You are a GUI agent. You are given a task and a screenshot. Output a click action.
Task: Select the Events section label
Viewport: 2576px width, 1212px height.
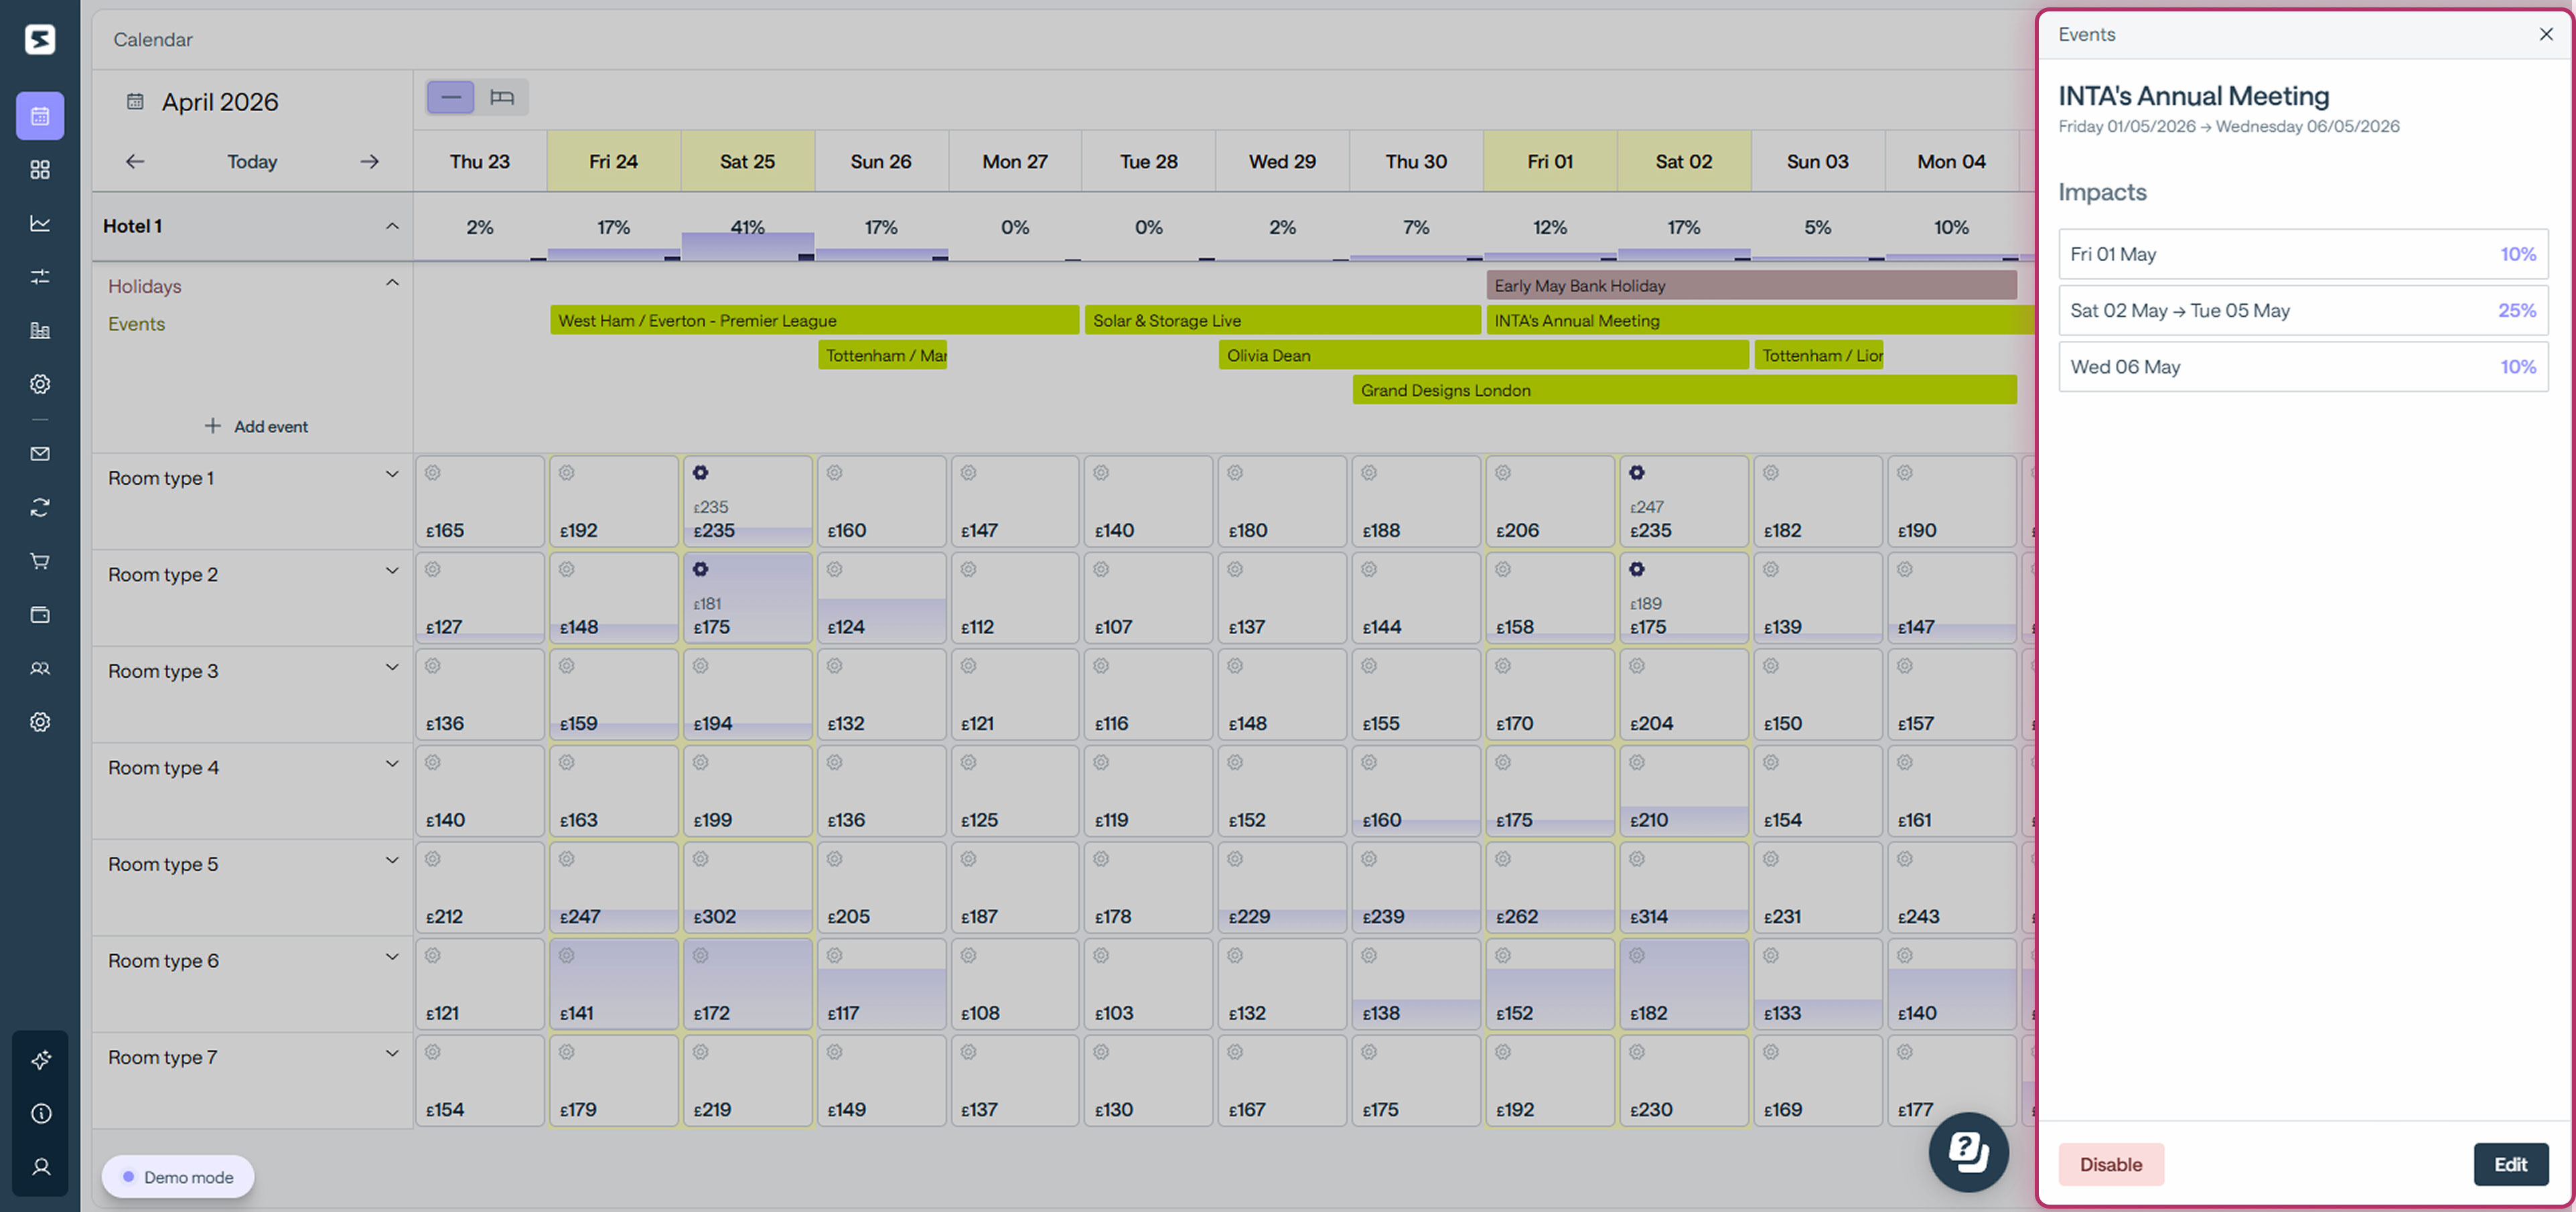click(137, 323)
